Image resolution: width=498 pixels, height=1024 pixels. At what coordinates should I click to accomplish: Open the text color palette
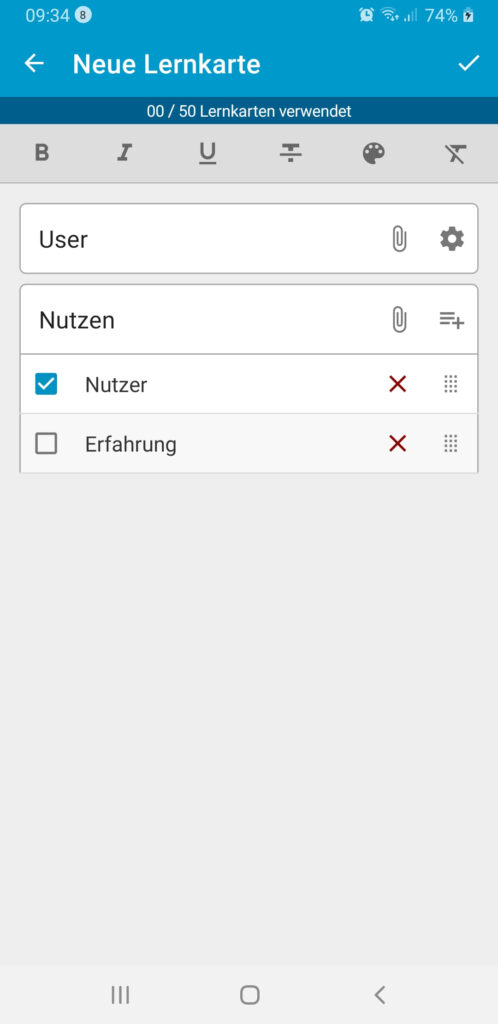[373, 153]
